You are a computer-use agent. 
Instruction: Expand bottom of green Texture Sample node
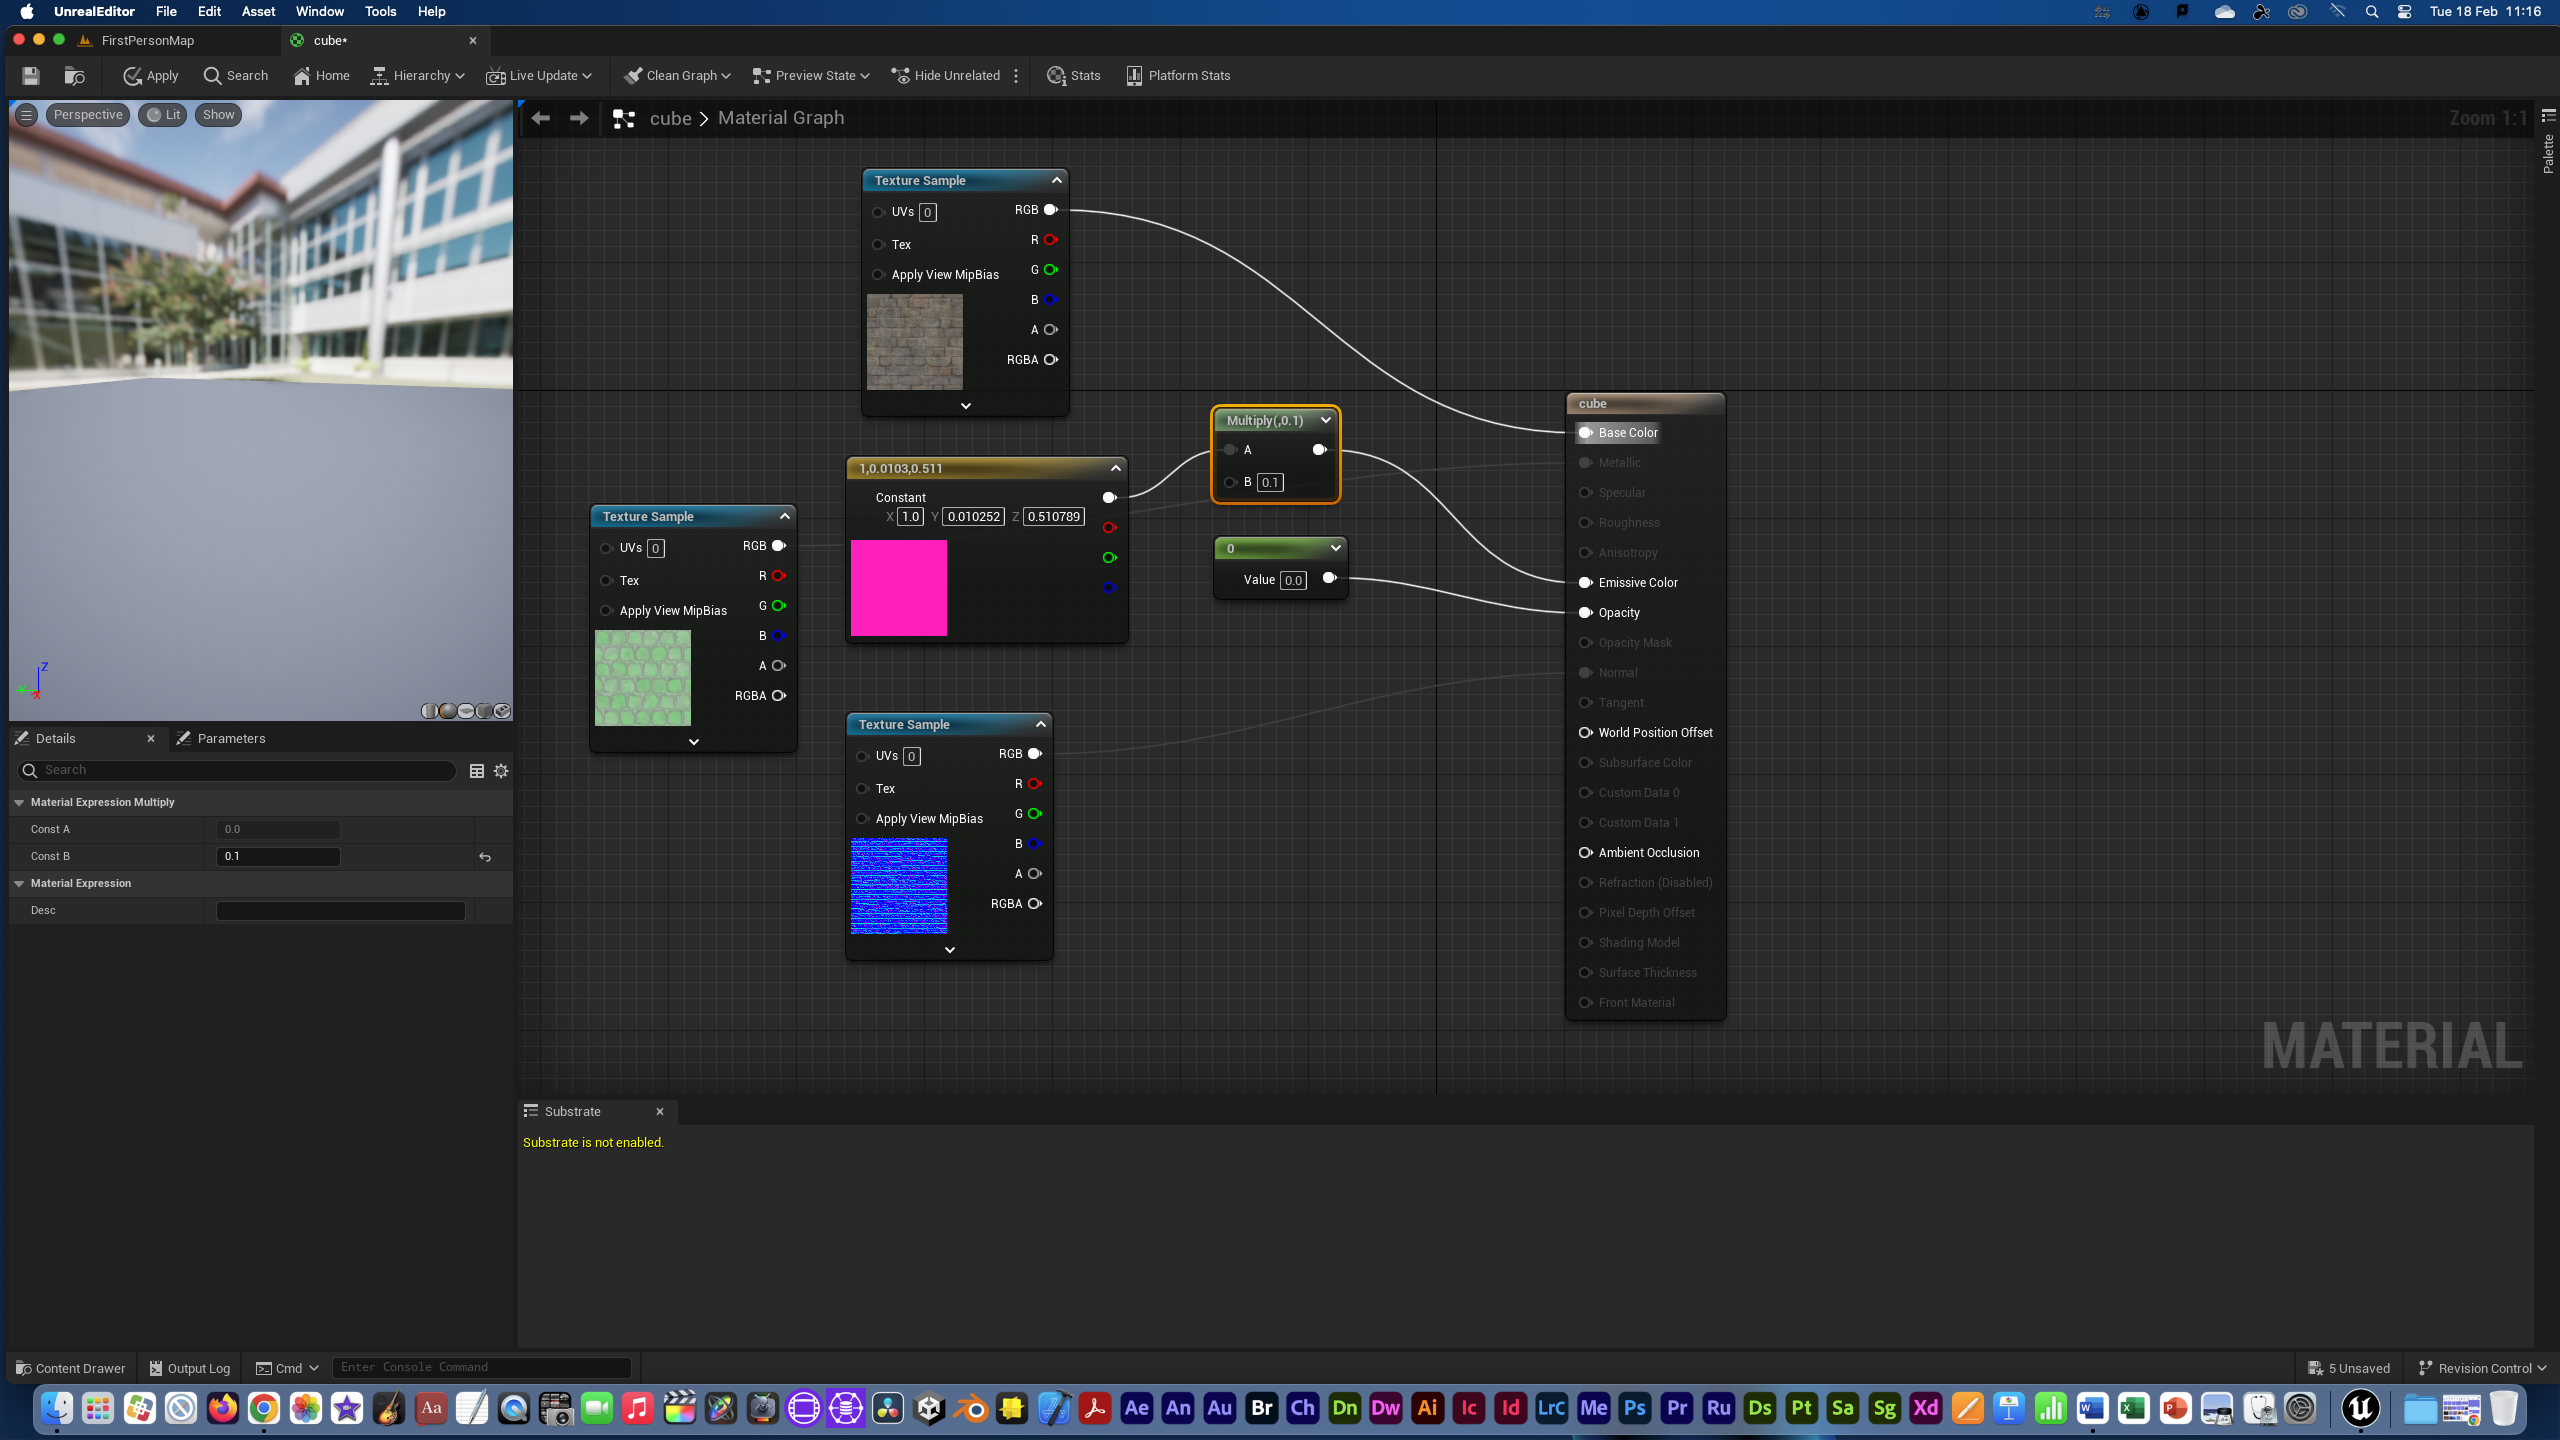click(694, 741)
